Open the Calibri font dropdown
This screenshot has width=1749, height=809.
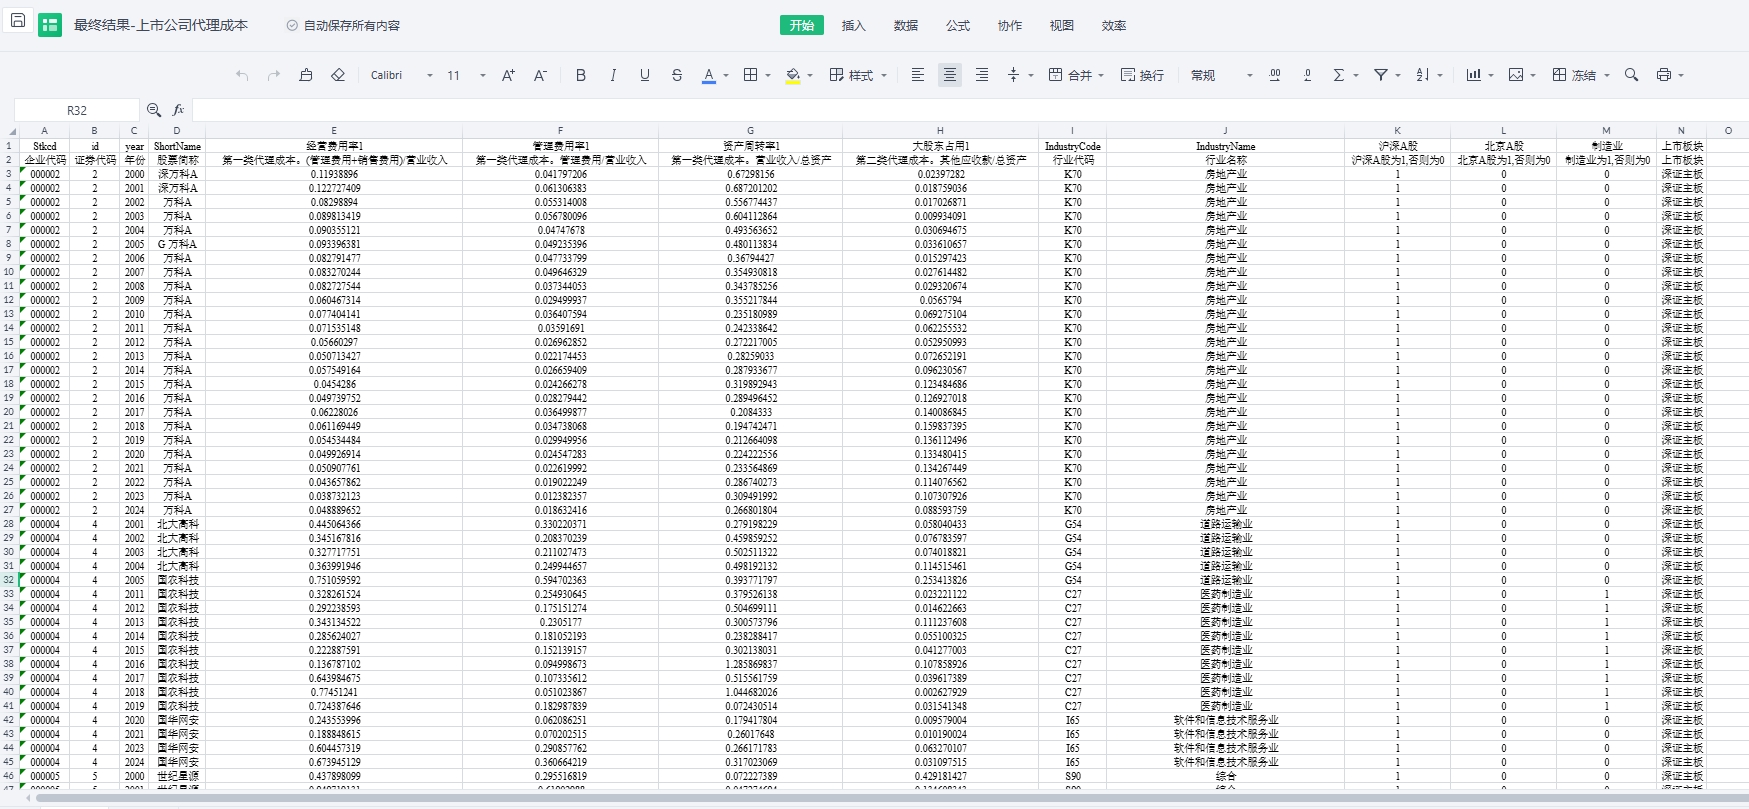(x=402, y=75)
